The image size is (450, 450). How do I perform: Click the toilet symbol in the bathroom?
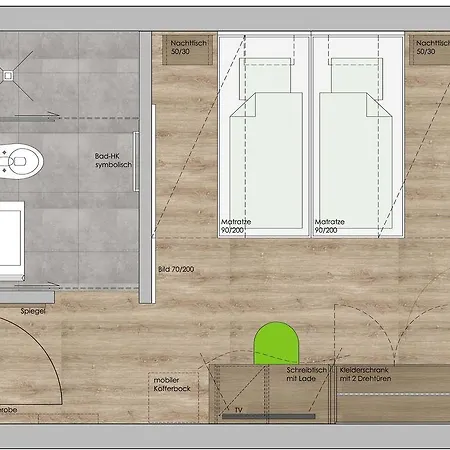21,162
